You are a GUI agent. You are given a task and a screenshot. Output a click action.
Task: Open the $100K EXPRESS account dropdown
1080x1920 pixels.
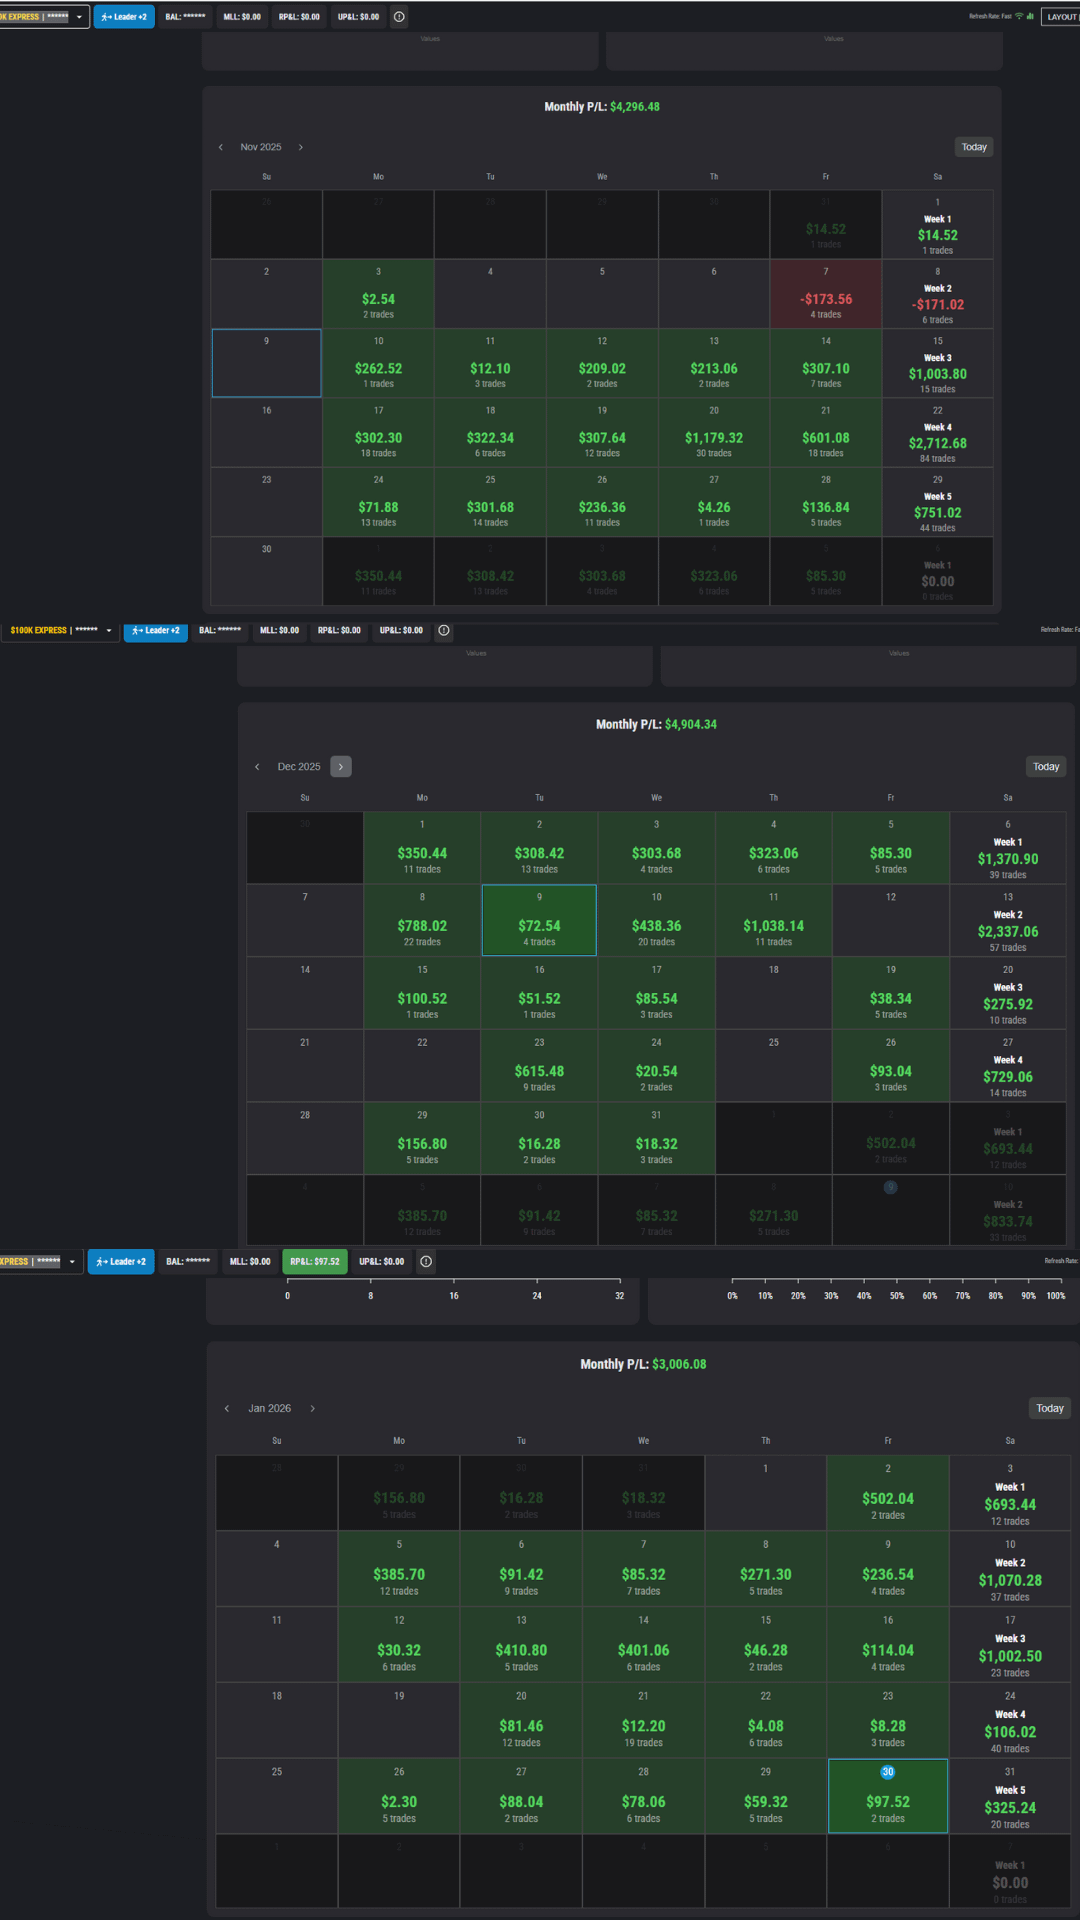pyautogui.click(x=109, y=631)
